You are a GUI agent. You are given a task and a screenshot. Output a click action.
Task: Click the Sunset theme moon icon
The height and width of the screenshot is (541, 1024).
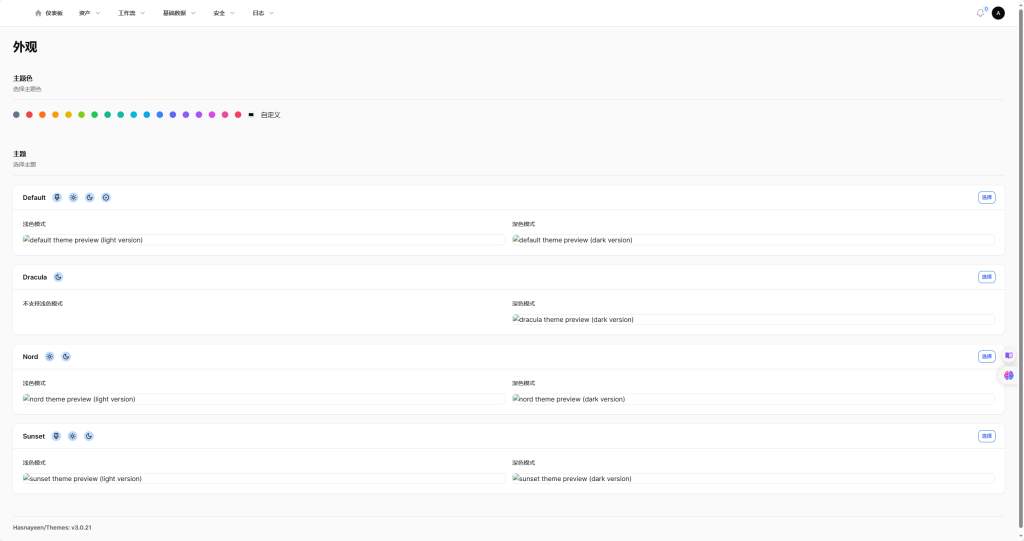click(89, 436)
